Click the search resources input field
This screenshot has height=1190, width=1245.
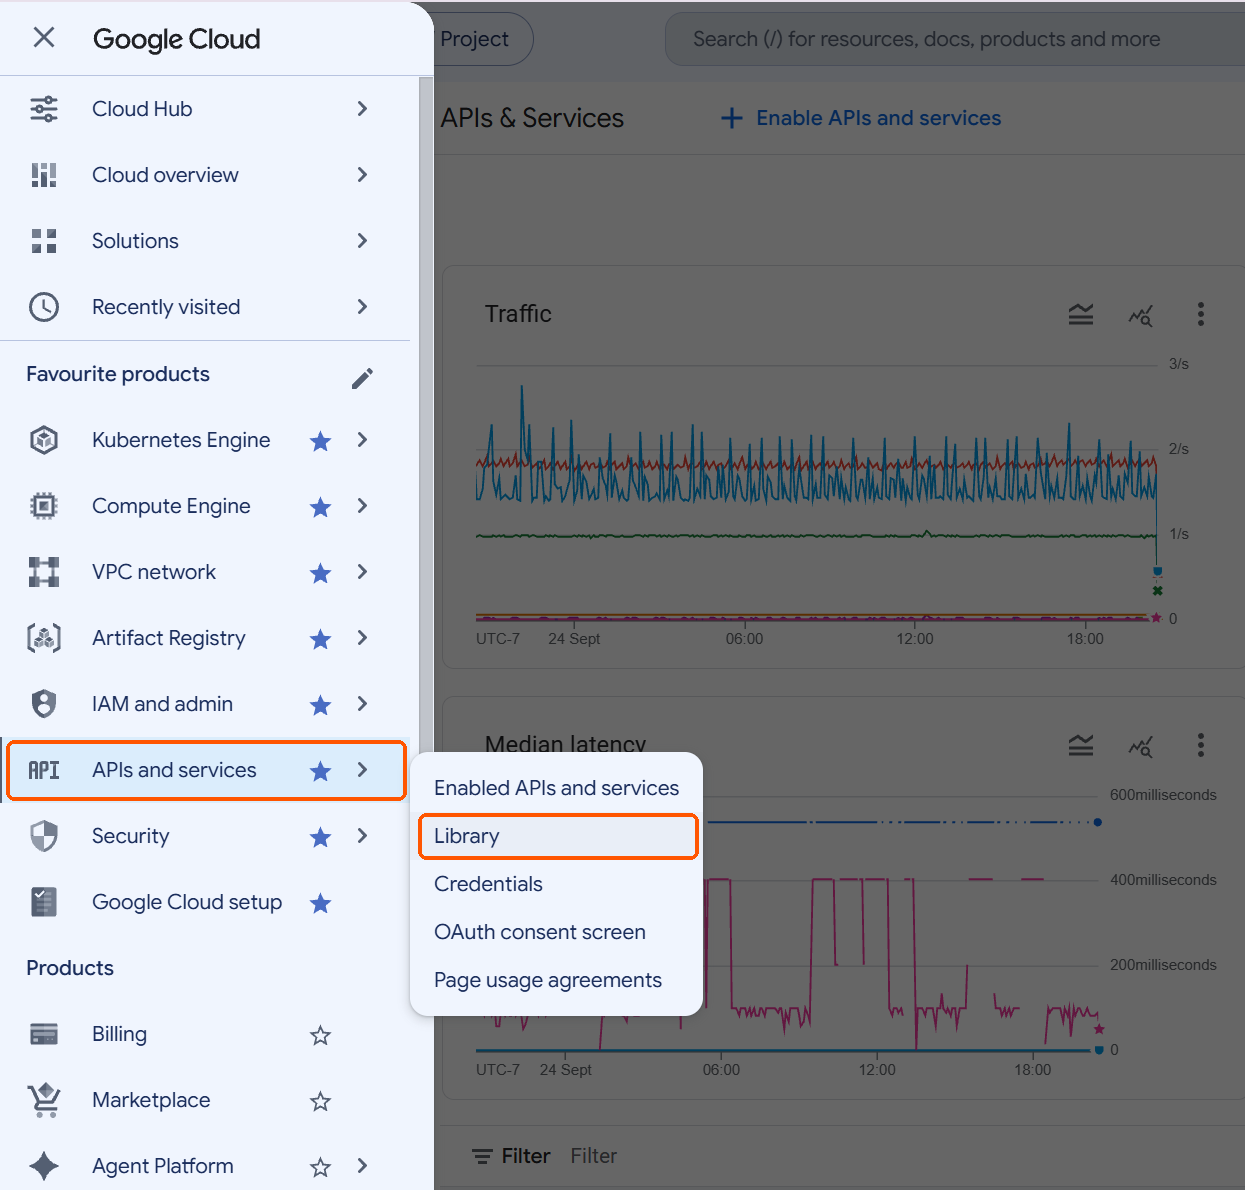click(955, 39)
